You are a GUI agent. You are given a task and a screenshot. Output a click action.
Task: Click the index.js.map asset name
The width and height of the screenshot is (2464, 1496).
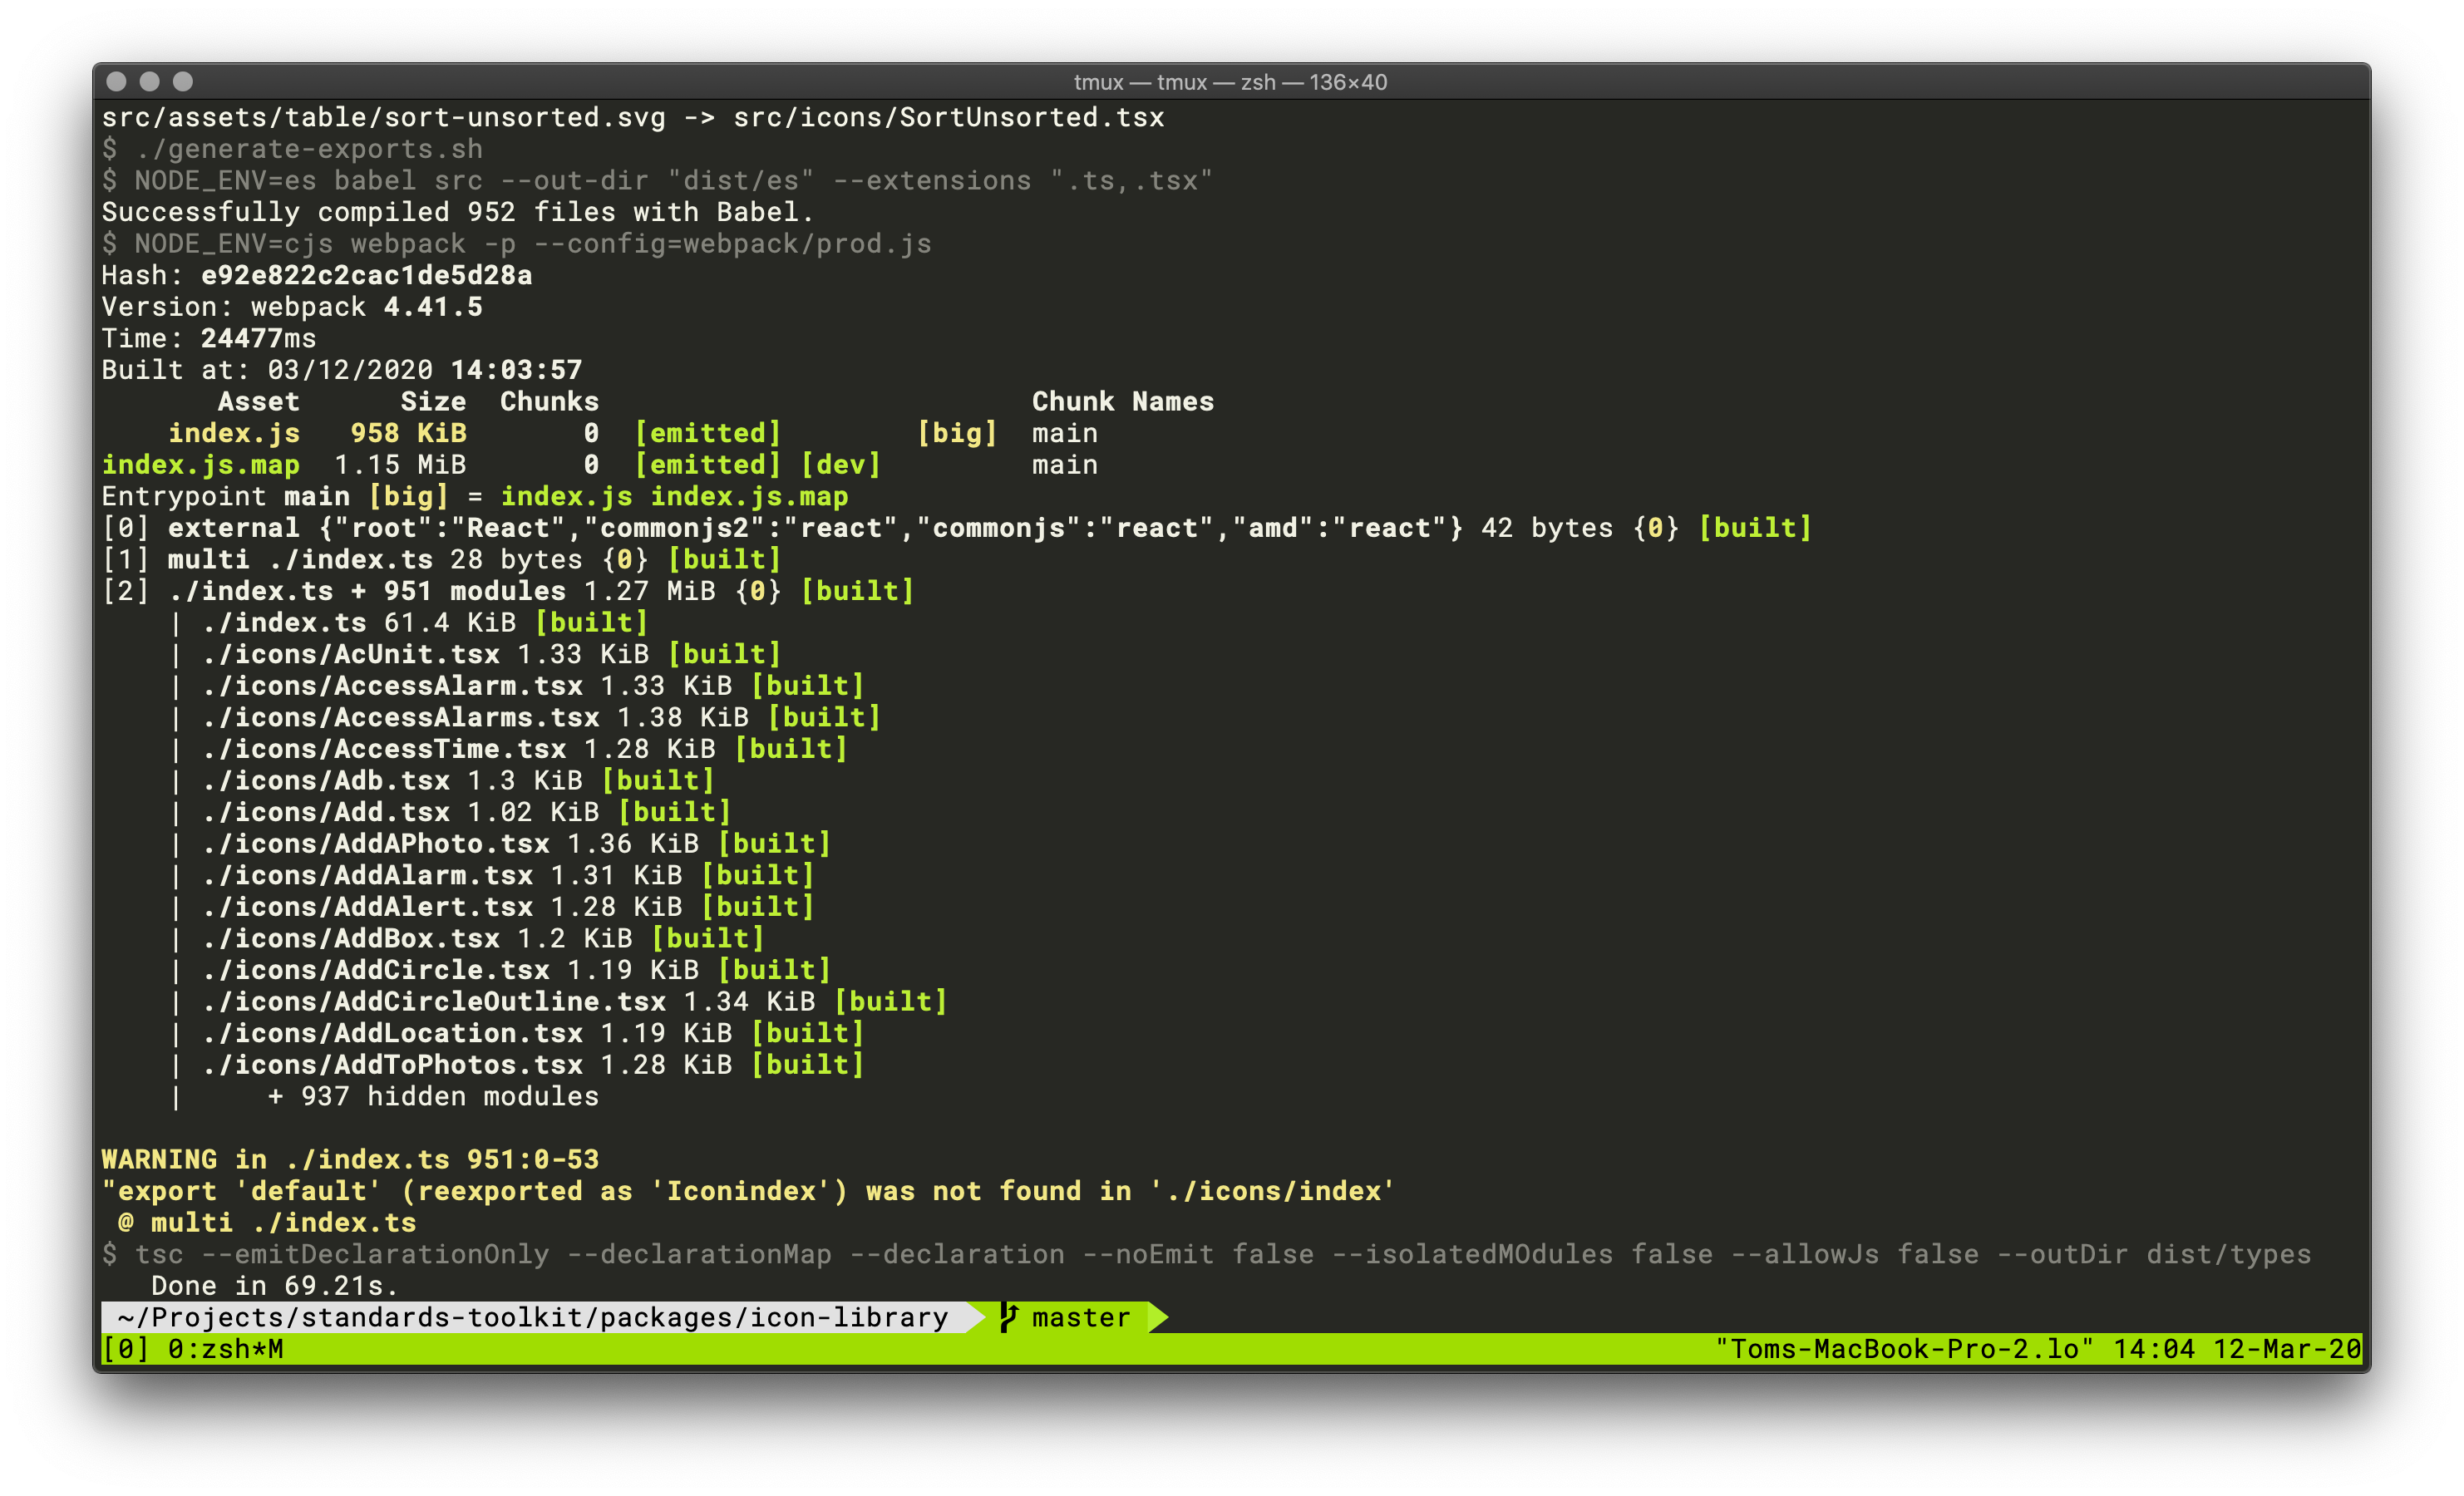pyautogui.click(x=201, y=464)
